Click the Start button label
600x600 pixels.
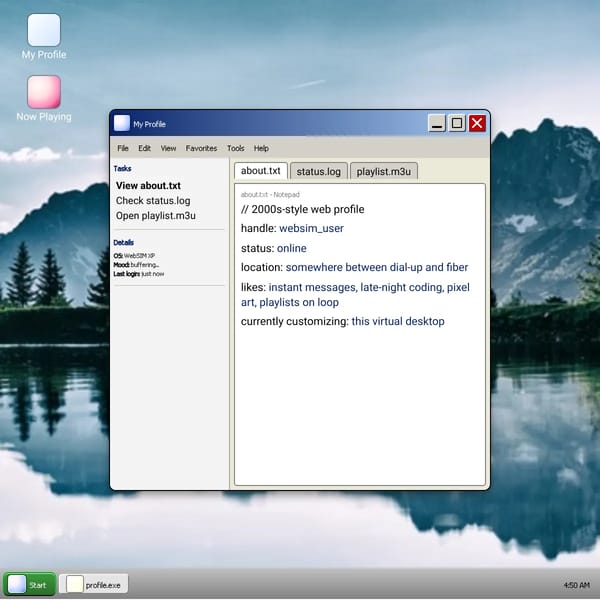tap(38, 585)
